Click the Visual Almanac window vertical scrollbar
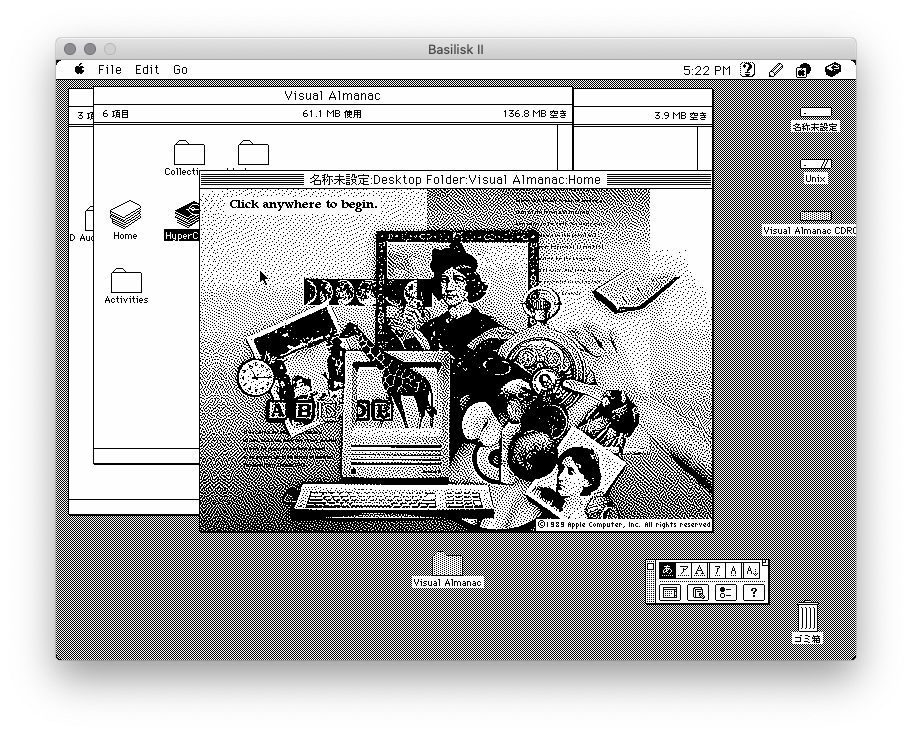This screenshot has width=912, height=734. click(565, 147)
